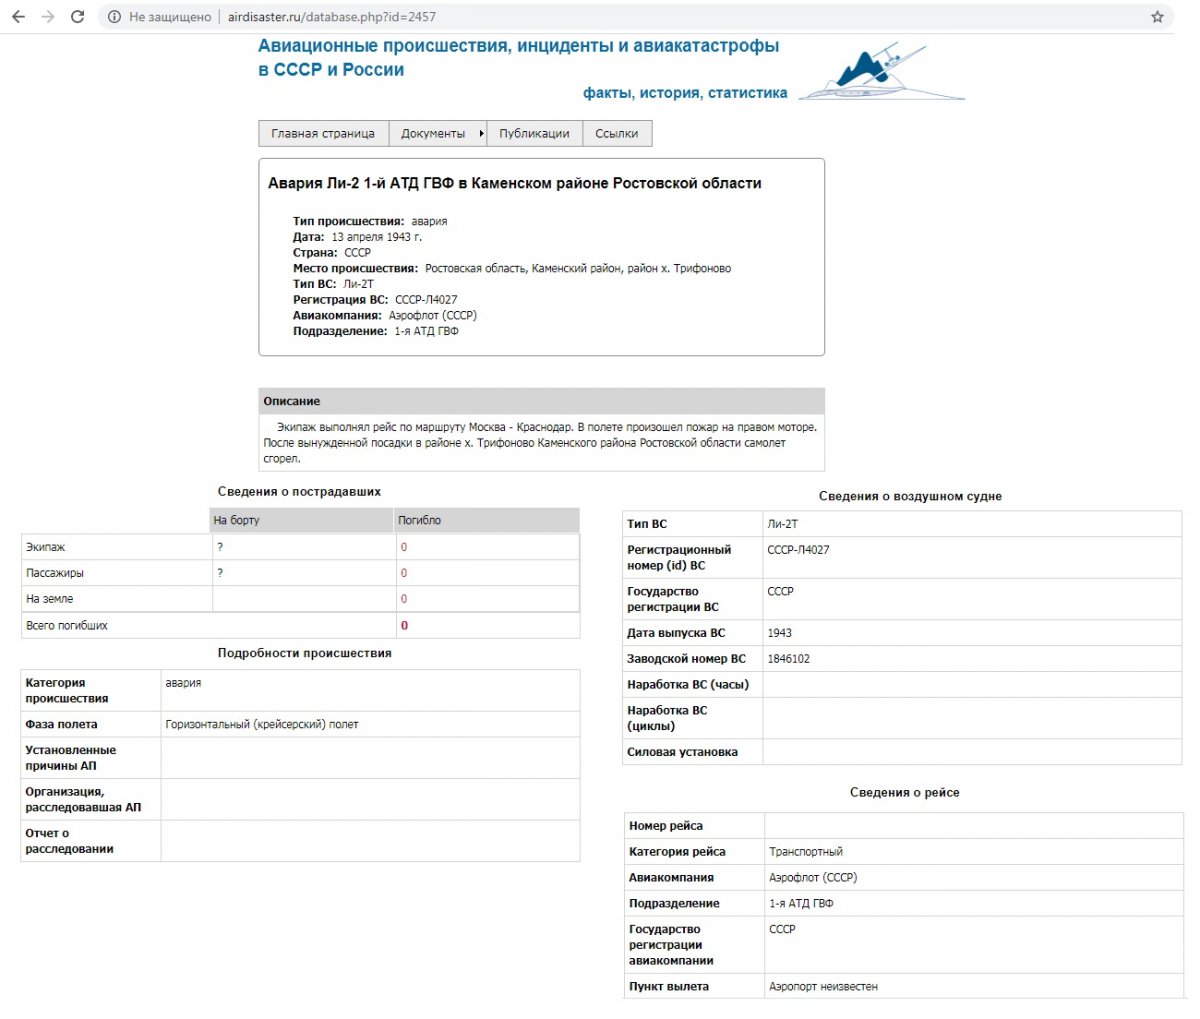Screen dimensions: 1200x1019
Task: Click the 'Установленные причины АП' label
Action: pyautogui.click(x=70, y=758)
